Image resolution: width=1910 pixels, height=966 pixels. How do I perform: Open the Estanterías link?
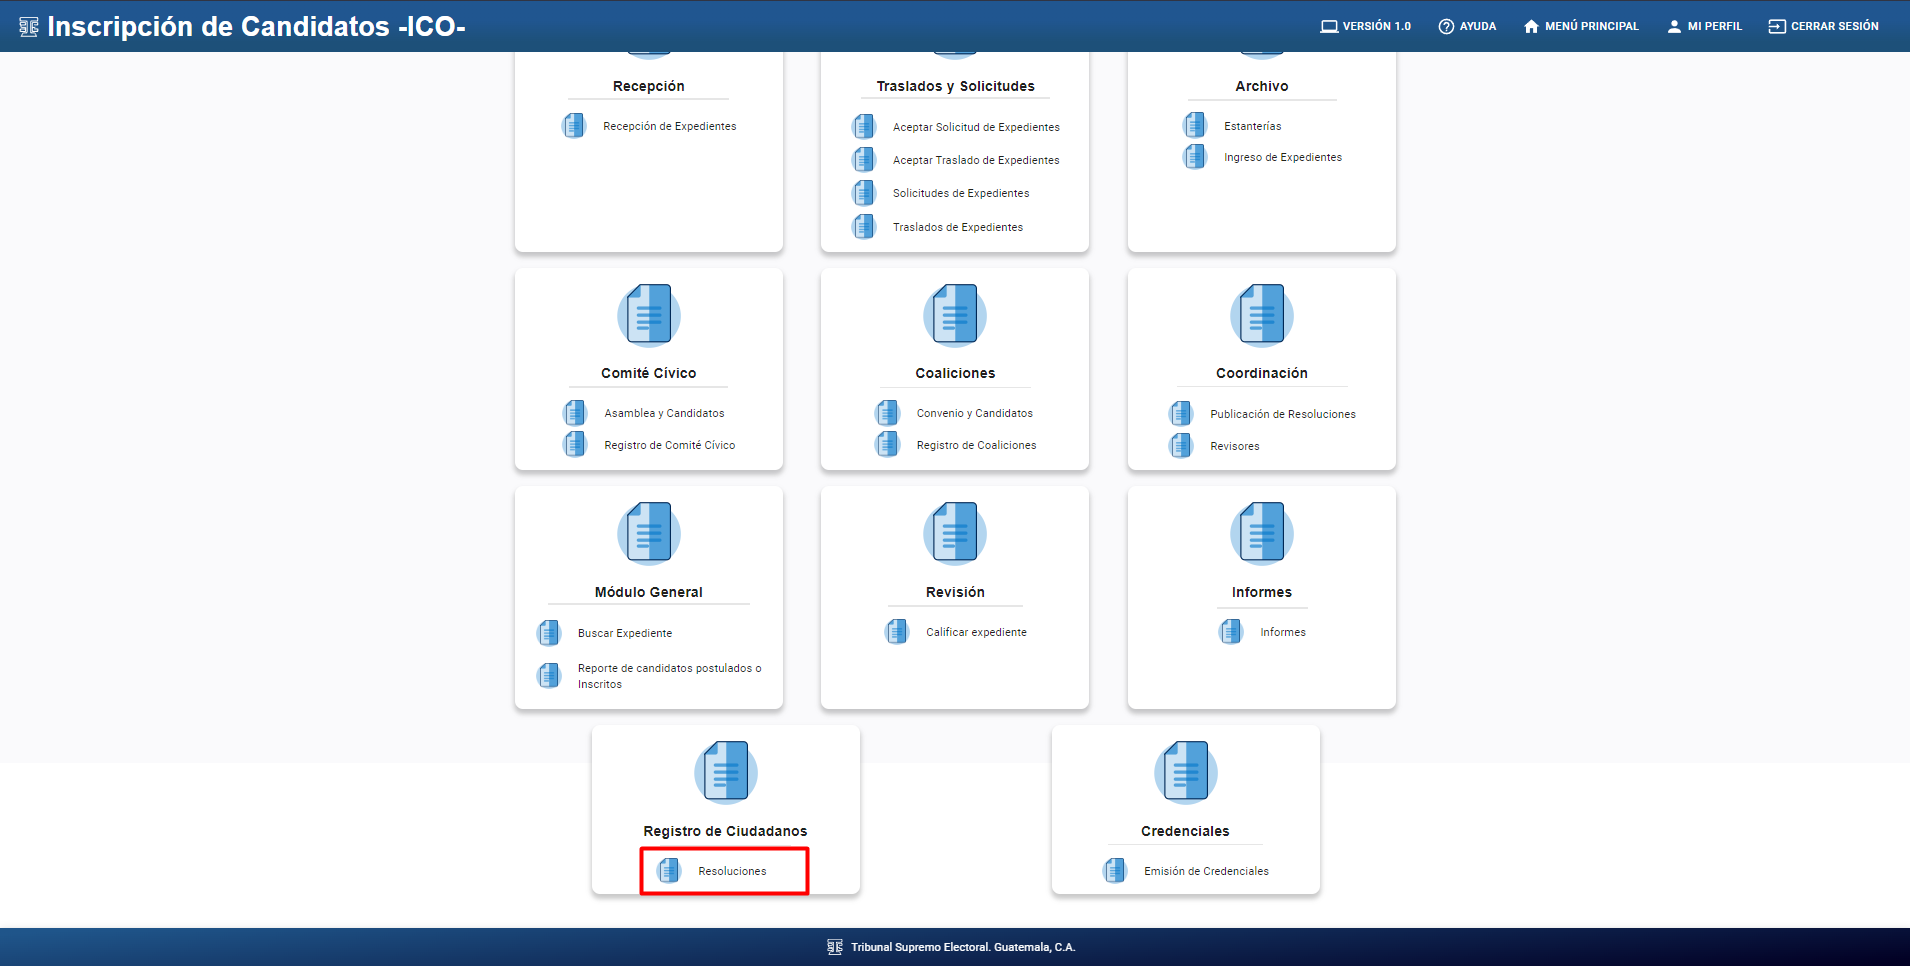(1253, 126)
